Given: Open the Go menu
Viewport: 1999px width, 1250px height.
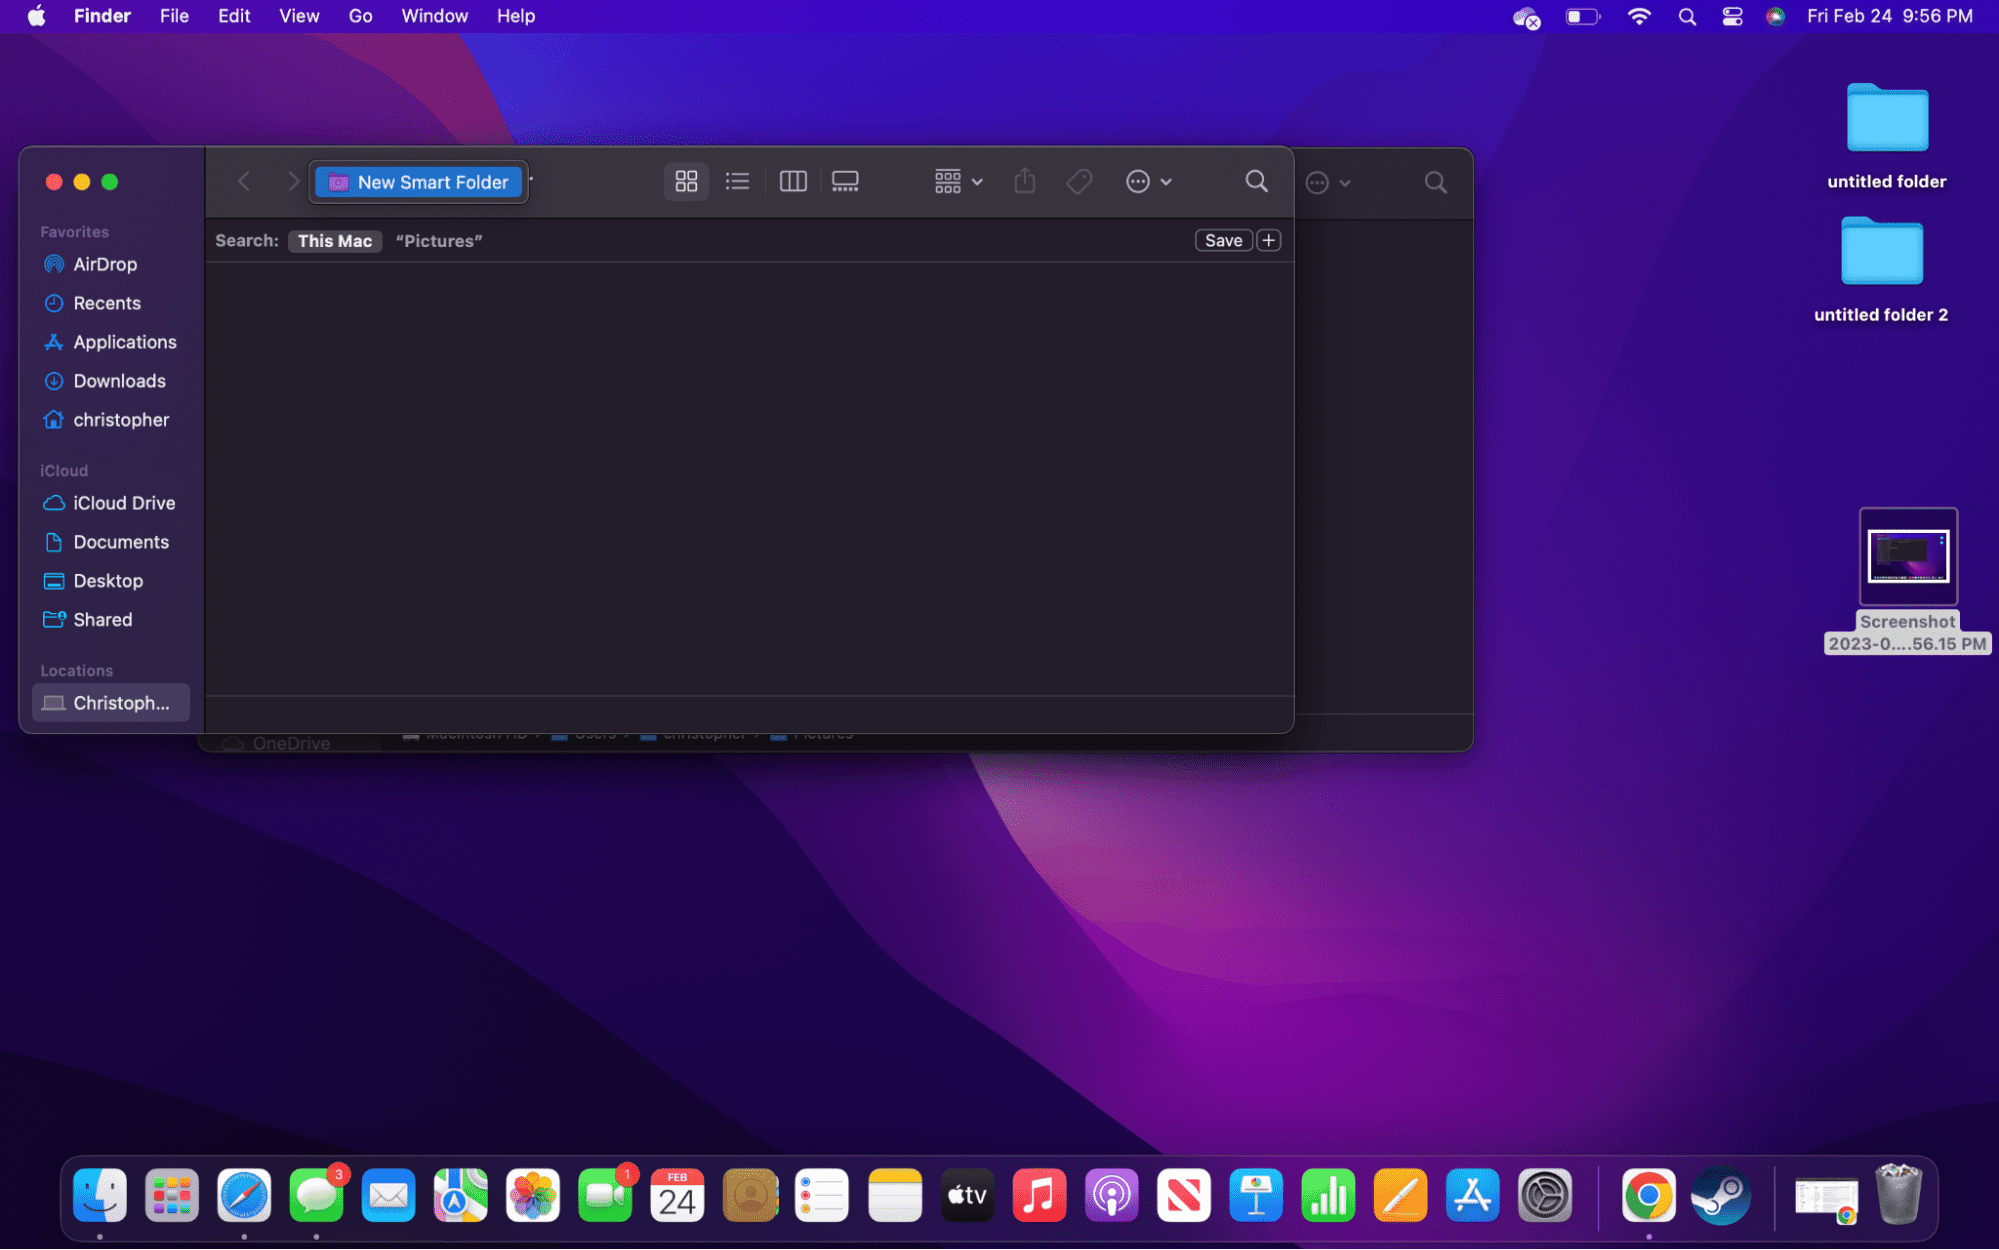Looking at the screenshot, I should [360, 16].
